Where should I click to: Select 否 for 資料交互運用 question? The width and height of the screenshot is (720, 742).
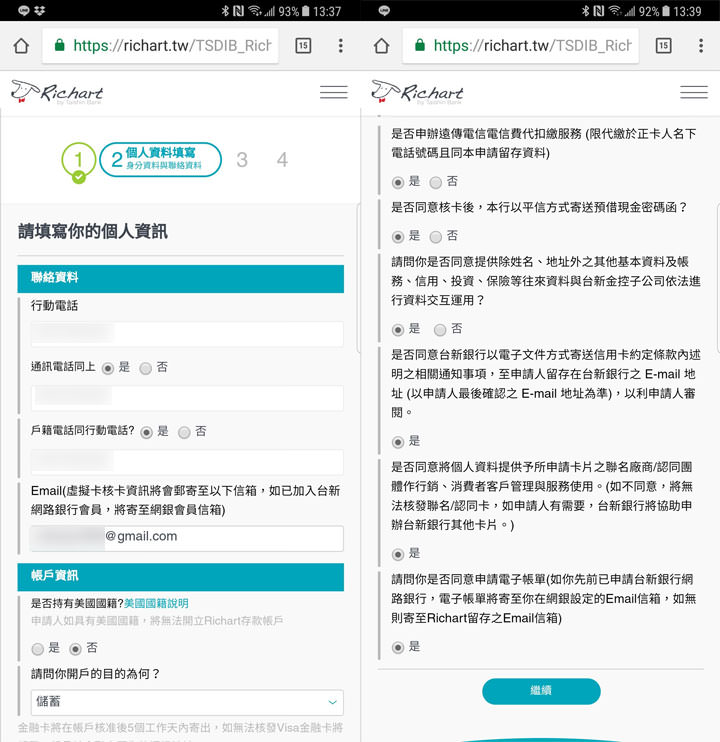click(440, 330)
